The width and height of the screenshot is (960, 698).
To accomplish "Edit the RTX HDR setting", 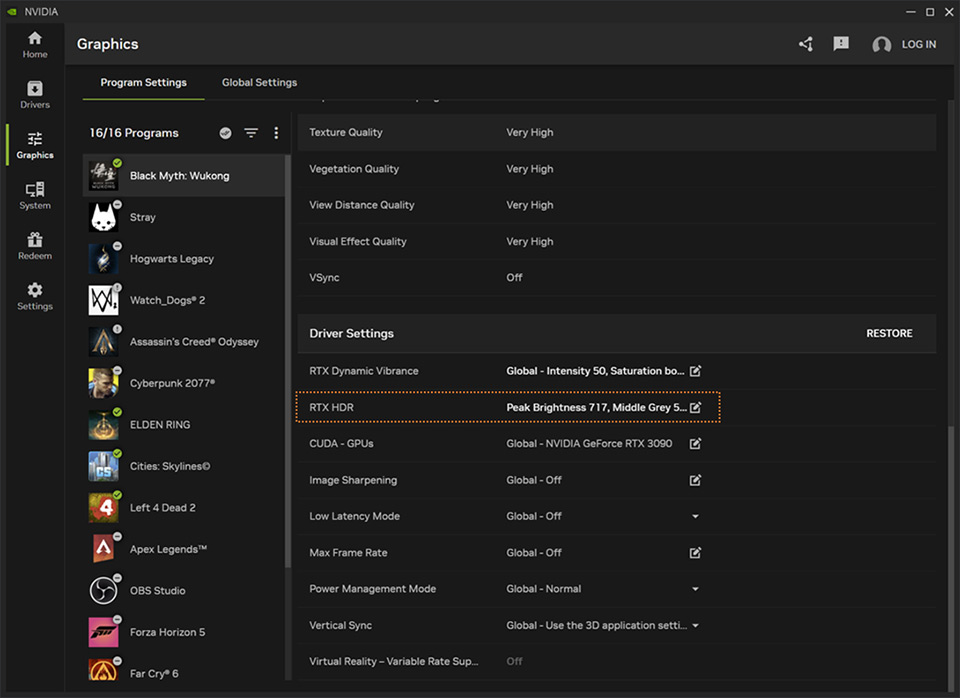I will pyautogui.click(x=696, y=408).
